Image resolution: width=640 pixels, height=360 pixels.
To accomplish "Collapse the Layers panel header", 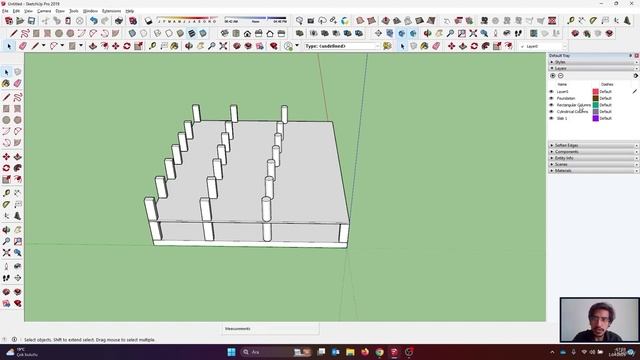I will (x=593, y=68).
